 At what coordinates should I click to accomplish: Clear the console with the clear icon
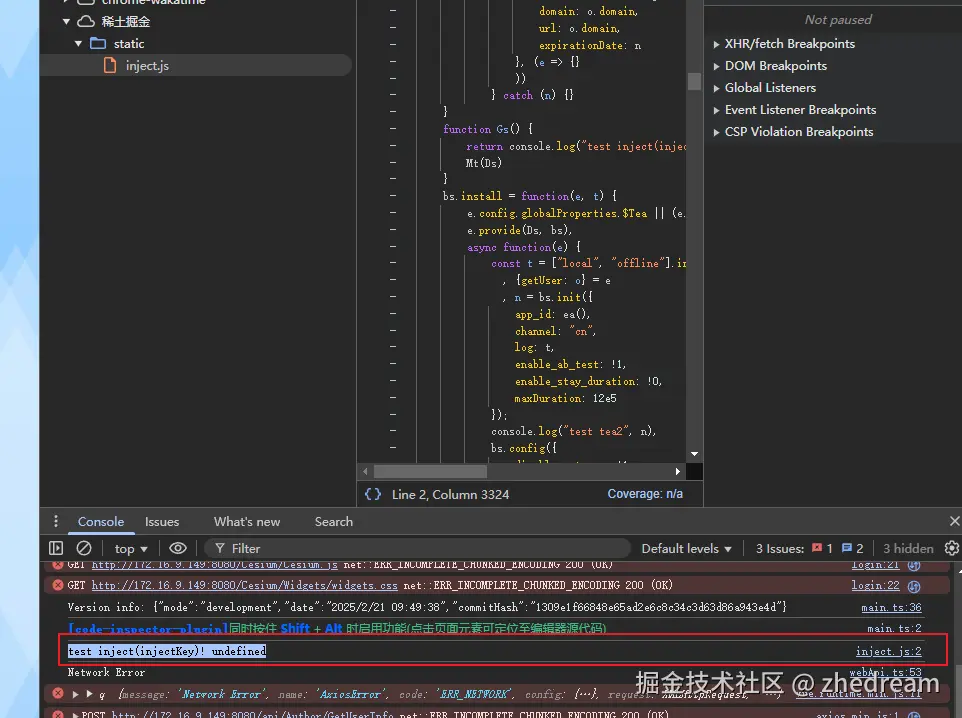84,548
